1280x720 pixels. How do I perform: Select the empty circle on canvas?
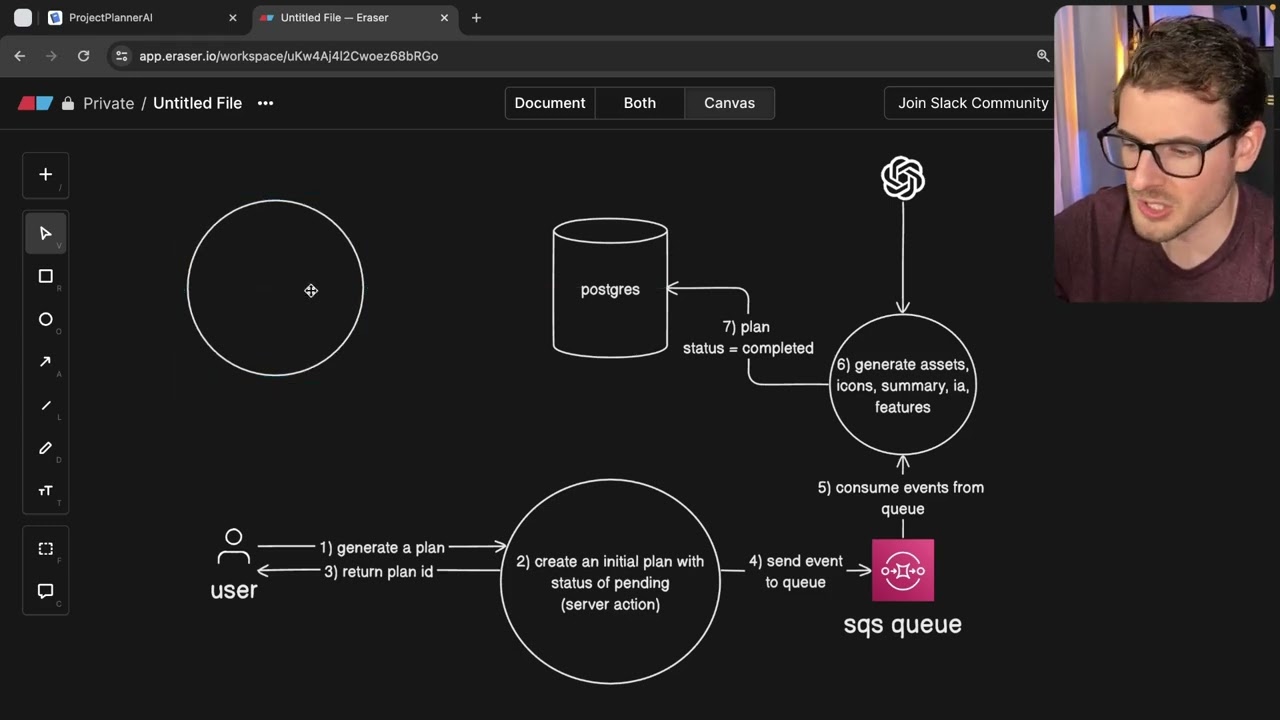275,288
